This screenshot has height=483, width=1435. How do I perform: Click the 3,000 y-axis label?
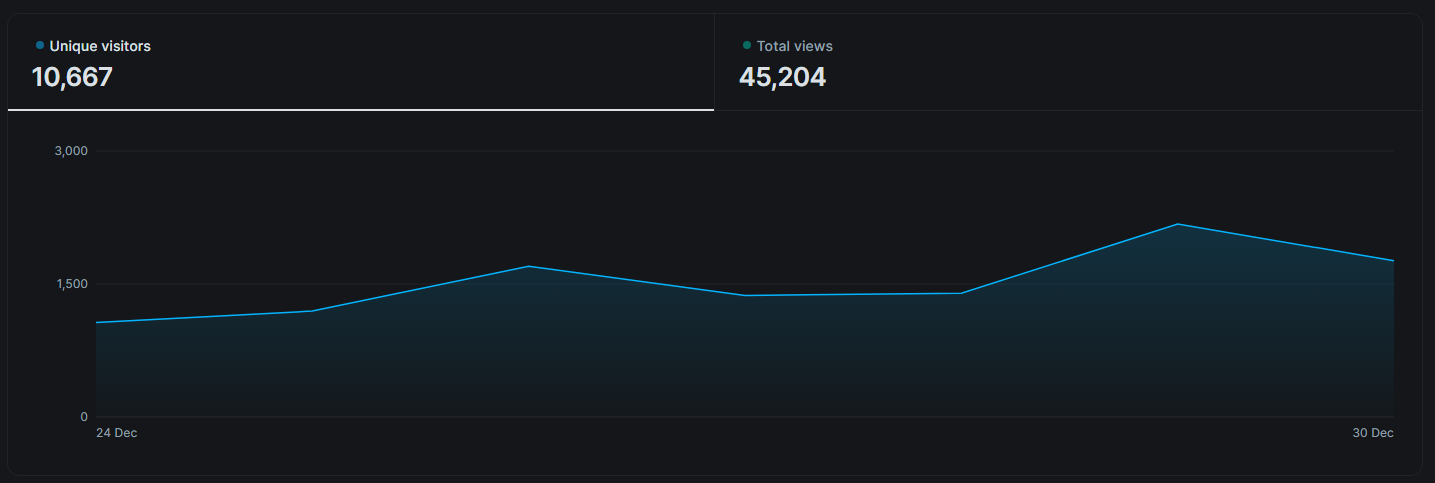point(71,151)
